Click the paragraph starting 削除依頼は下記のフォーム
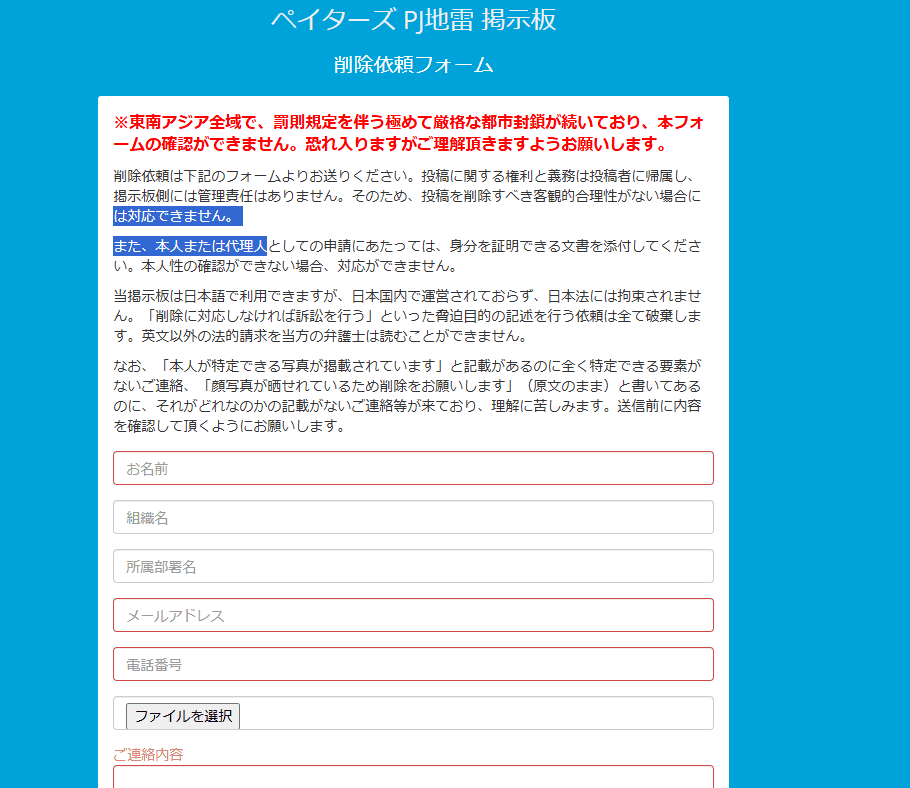Viewport: 910px width, 788px height. point(407,196)
